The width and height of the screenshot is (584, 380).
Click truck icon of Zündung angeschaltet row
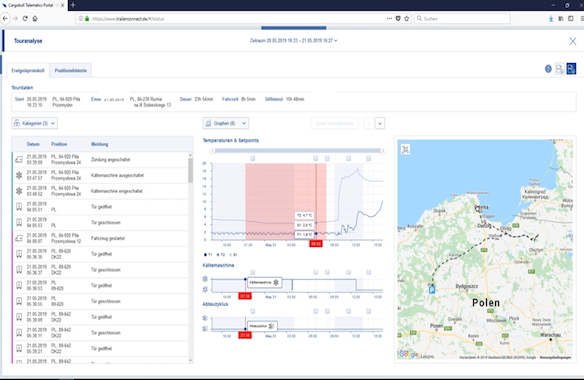[x=19, y=159]
